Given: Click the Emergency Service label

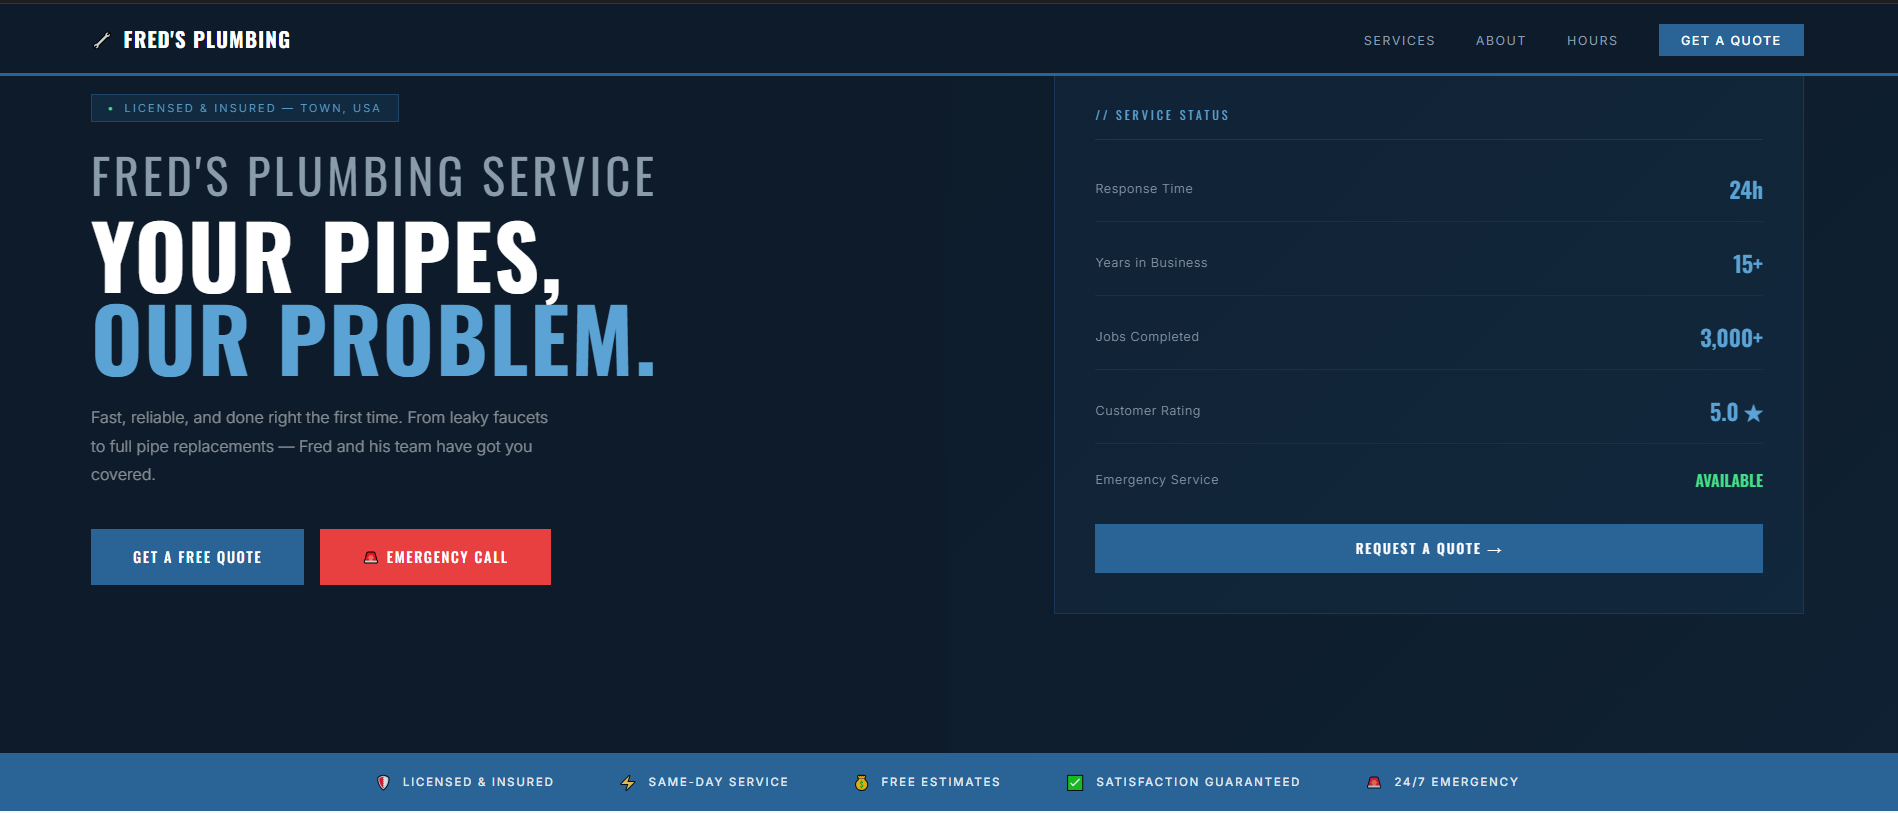Looking at the screenshot, I should (1157, 480).
